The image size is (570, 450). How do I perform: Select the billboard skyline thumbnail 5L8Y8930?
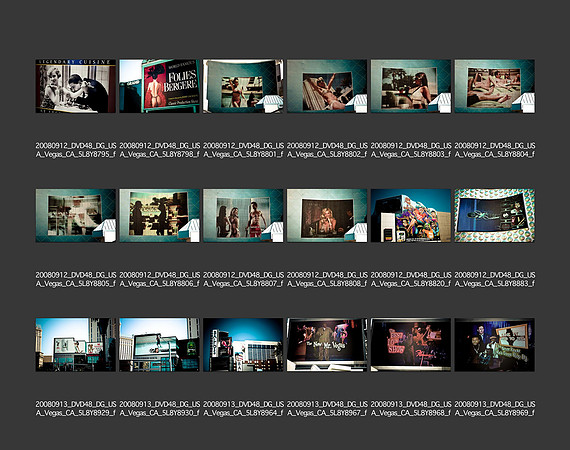(x=160, y=345)
